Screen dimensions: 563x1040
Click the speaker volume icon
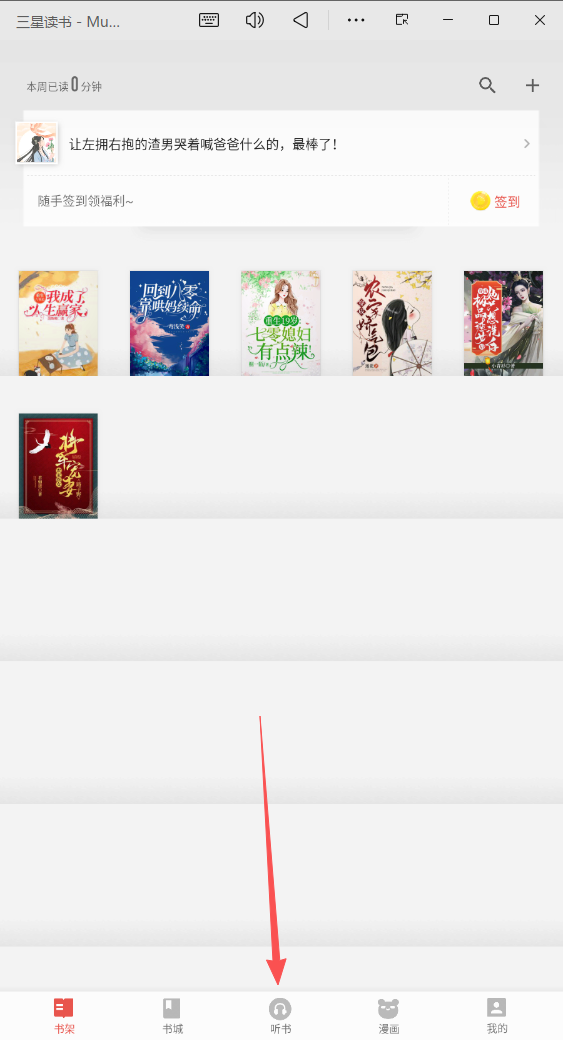(255, 20)
